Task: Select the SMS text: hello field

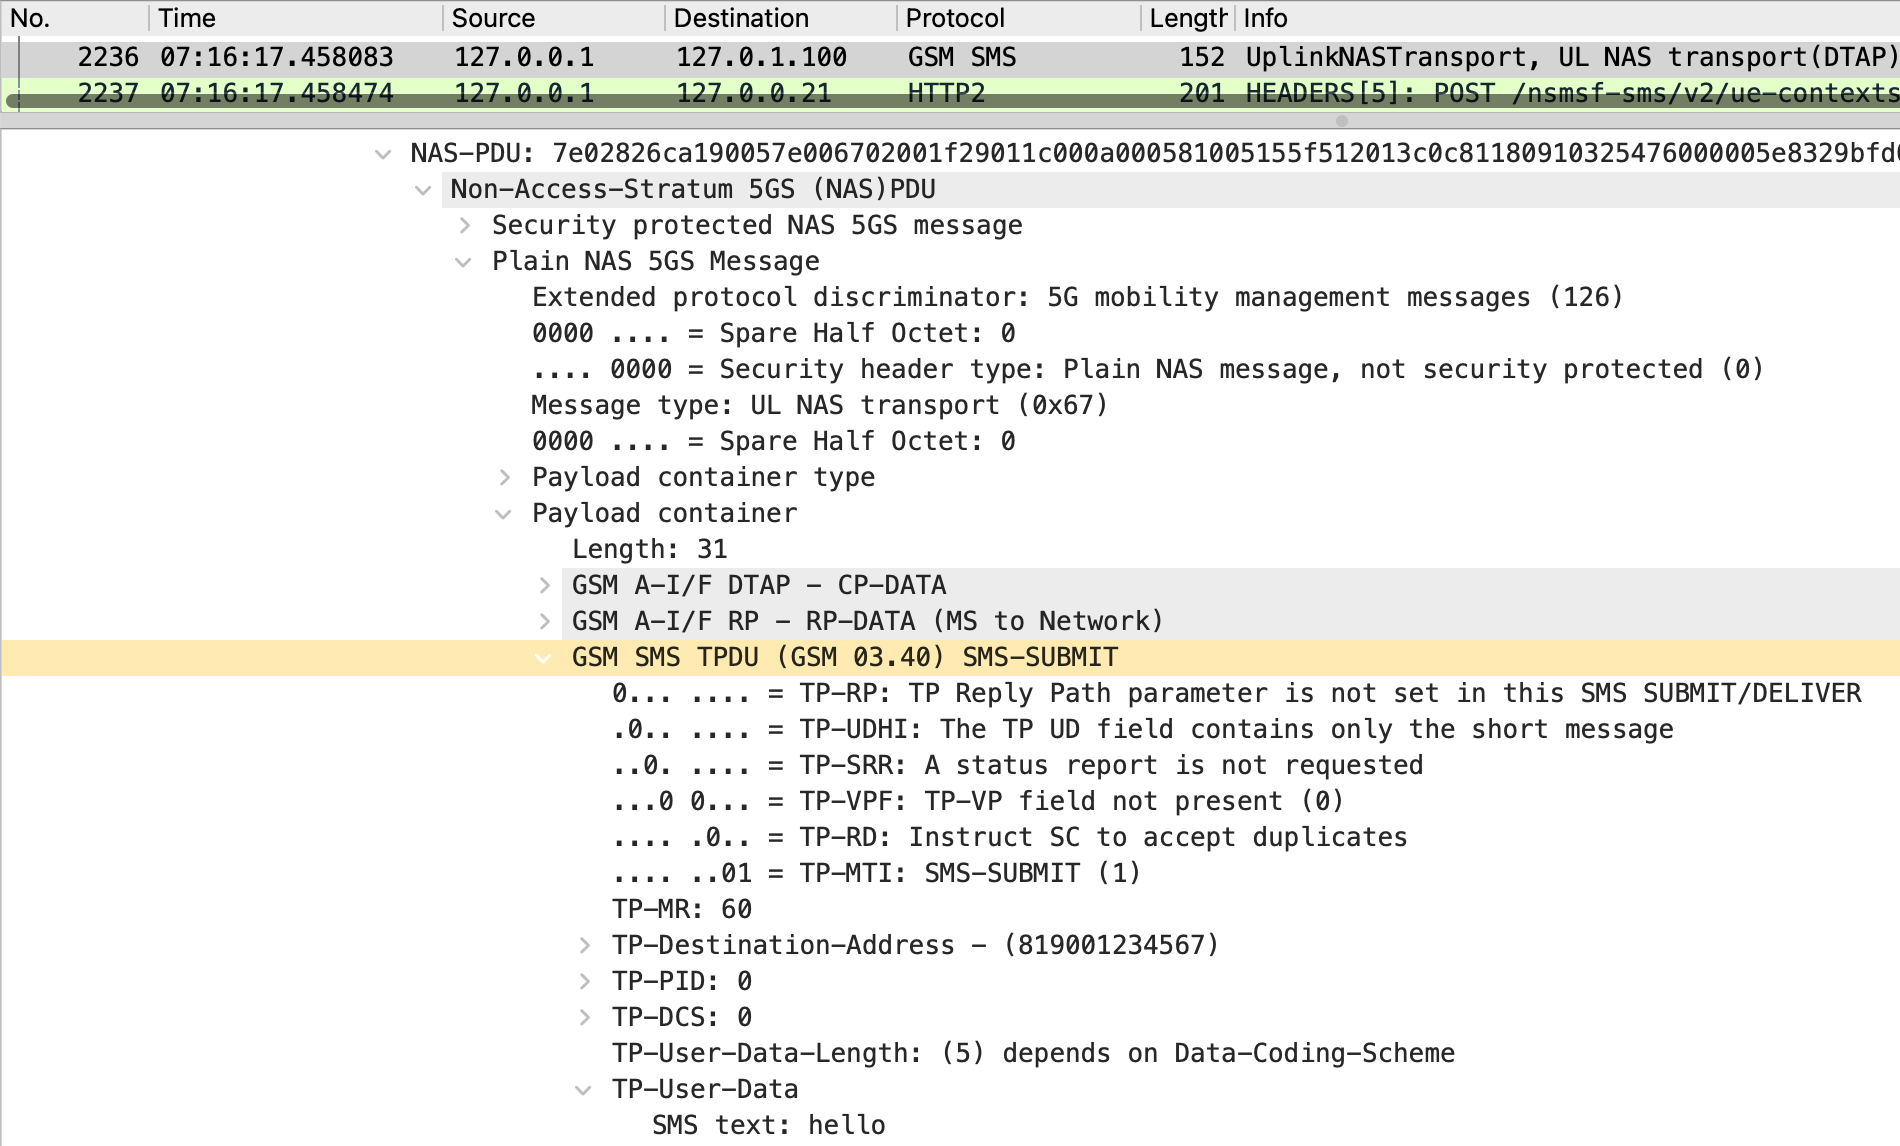Action: coord(768,1126)
